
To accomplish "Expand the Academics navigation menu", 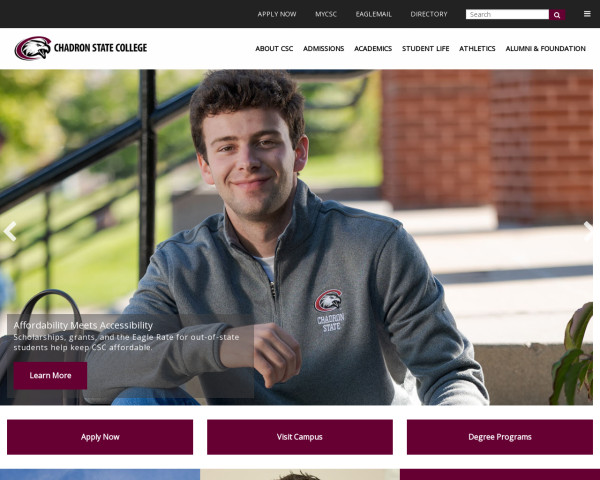I will (373, 49).
